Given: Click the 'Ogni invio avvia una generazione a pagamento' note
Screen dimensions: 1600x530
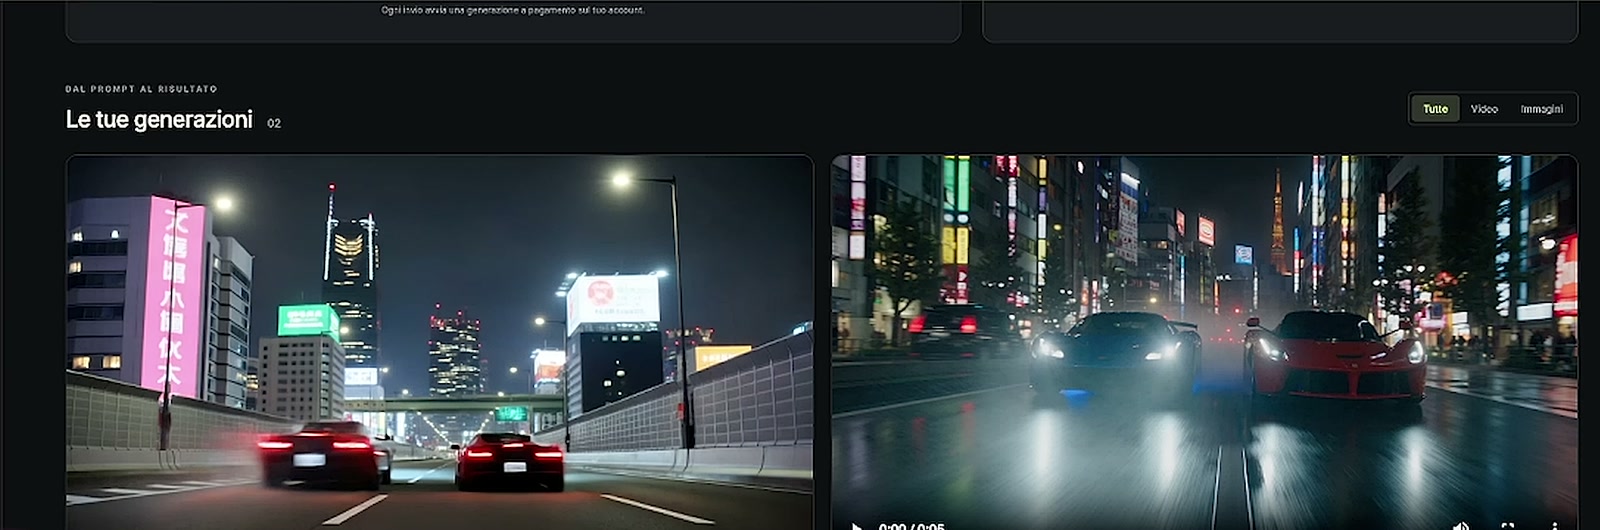Looking at the screenshot, I should [513, 10].
